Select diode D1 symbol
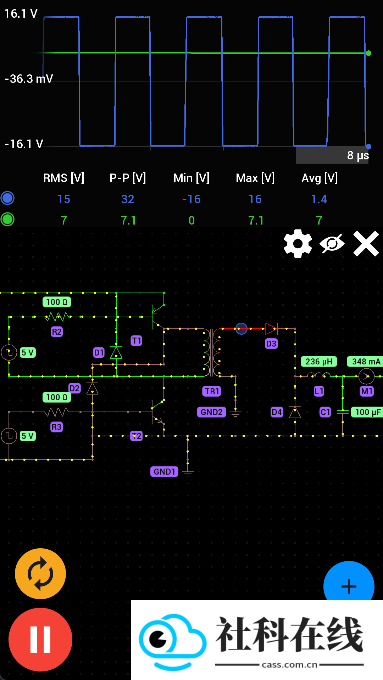Screen dimensions: 383x680 coord(116,352)
